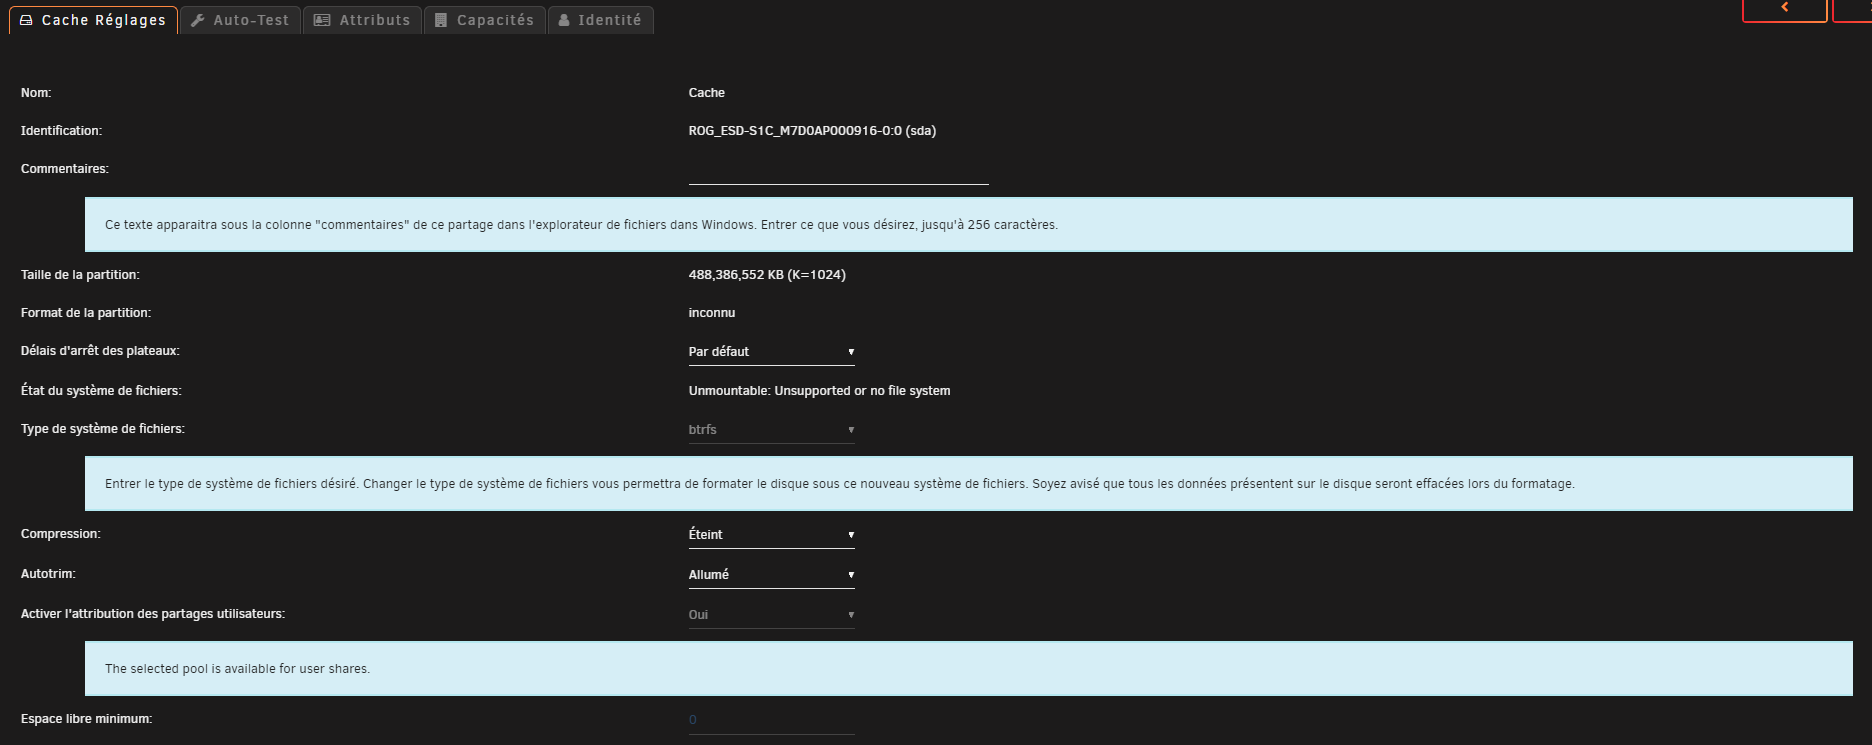Screen dimensions: 1872x745
Task: Click the help box about file system formatting
Action: 968,484
